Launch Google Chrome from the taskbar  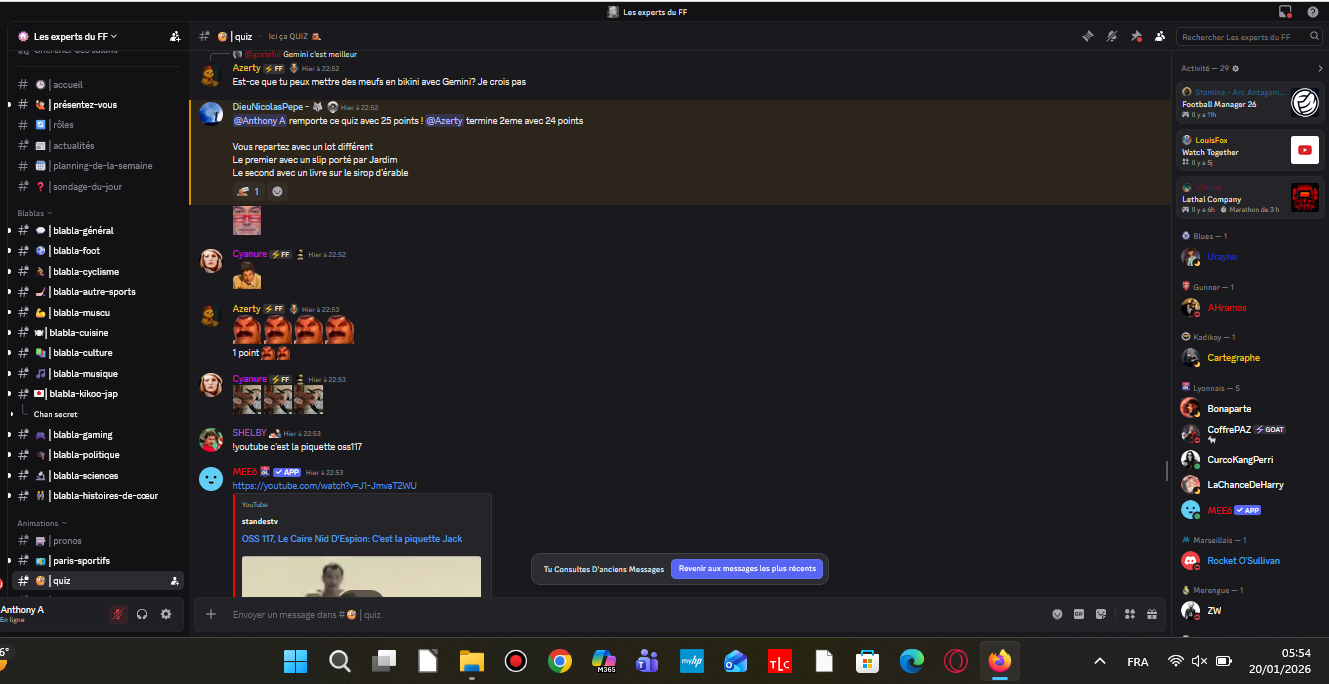tap(560, 661)
